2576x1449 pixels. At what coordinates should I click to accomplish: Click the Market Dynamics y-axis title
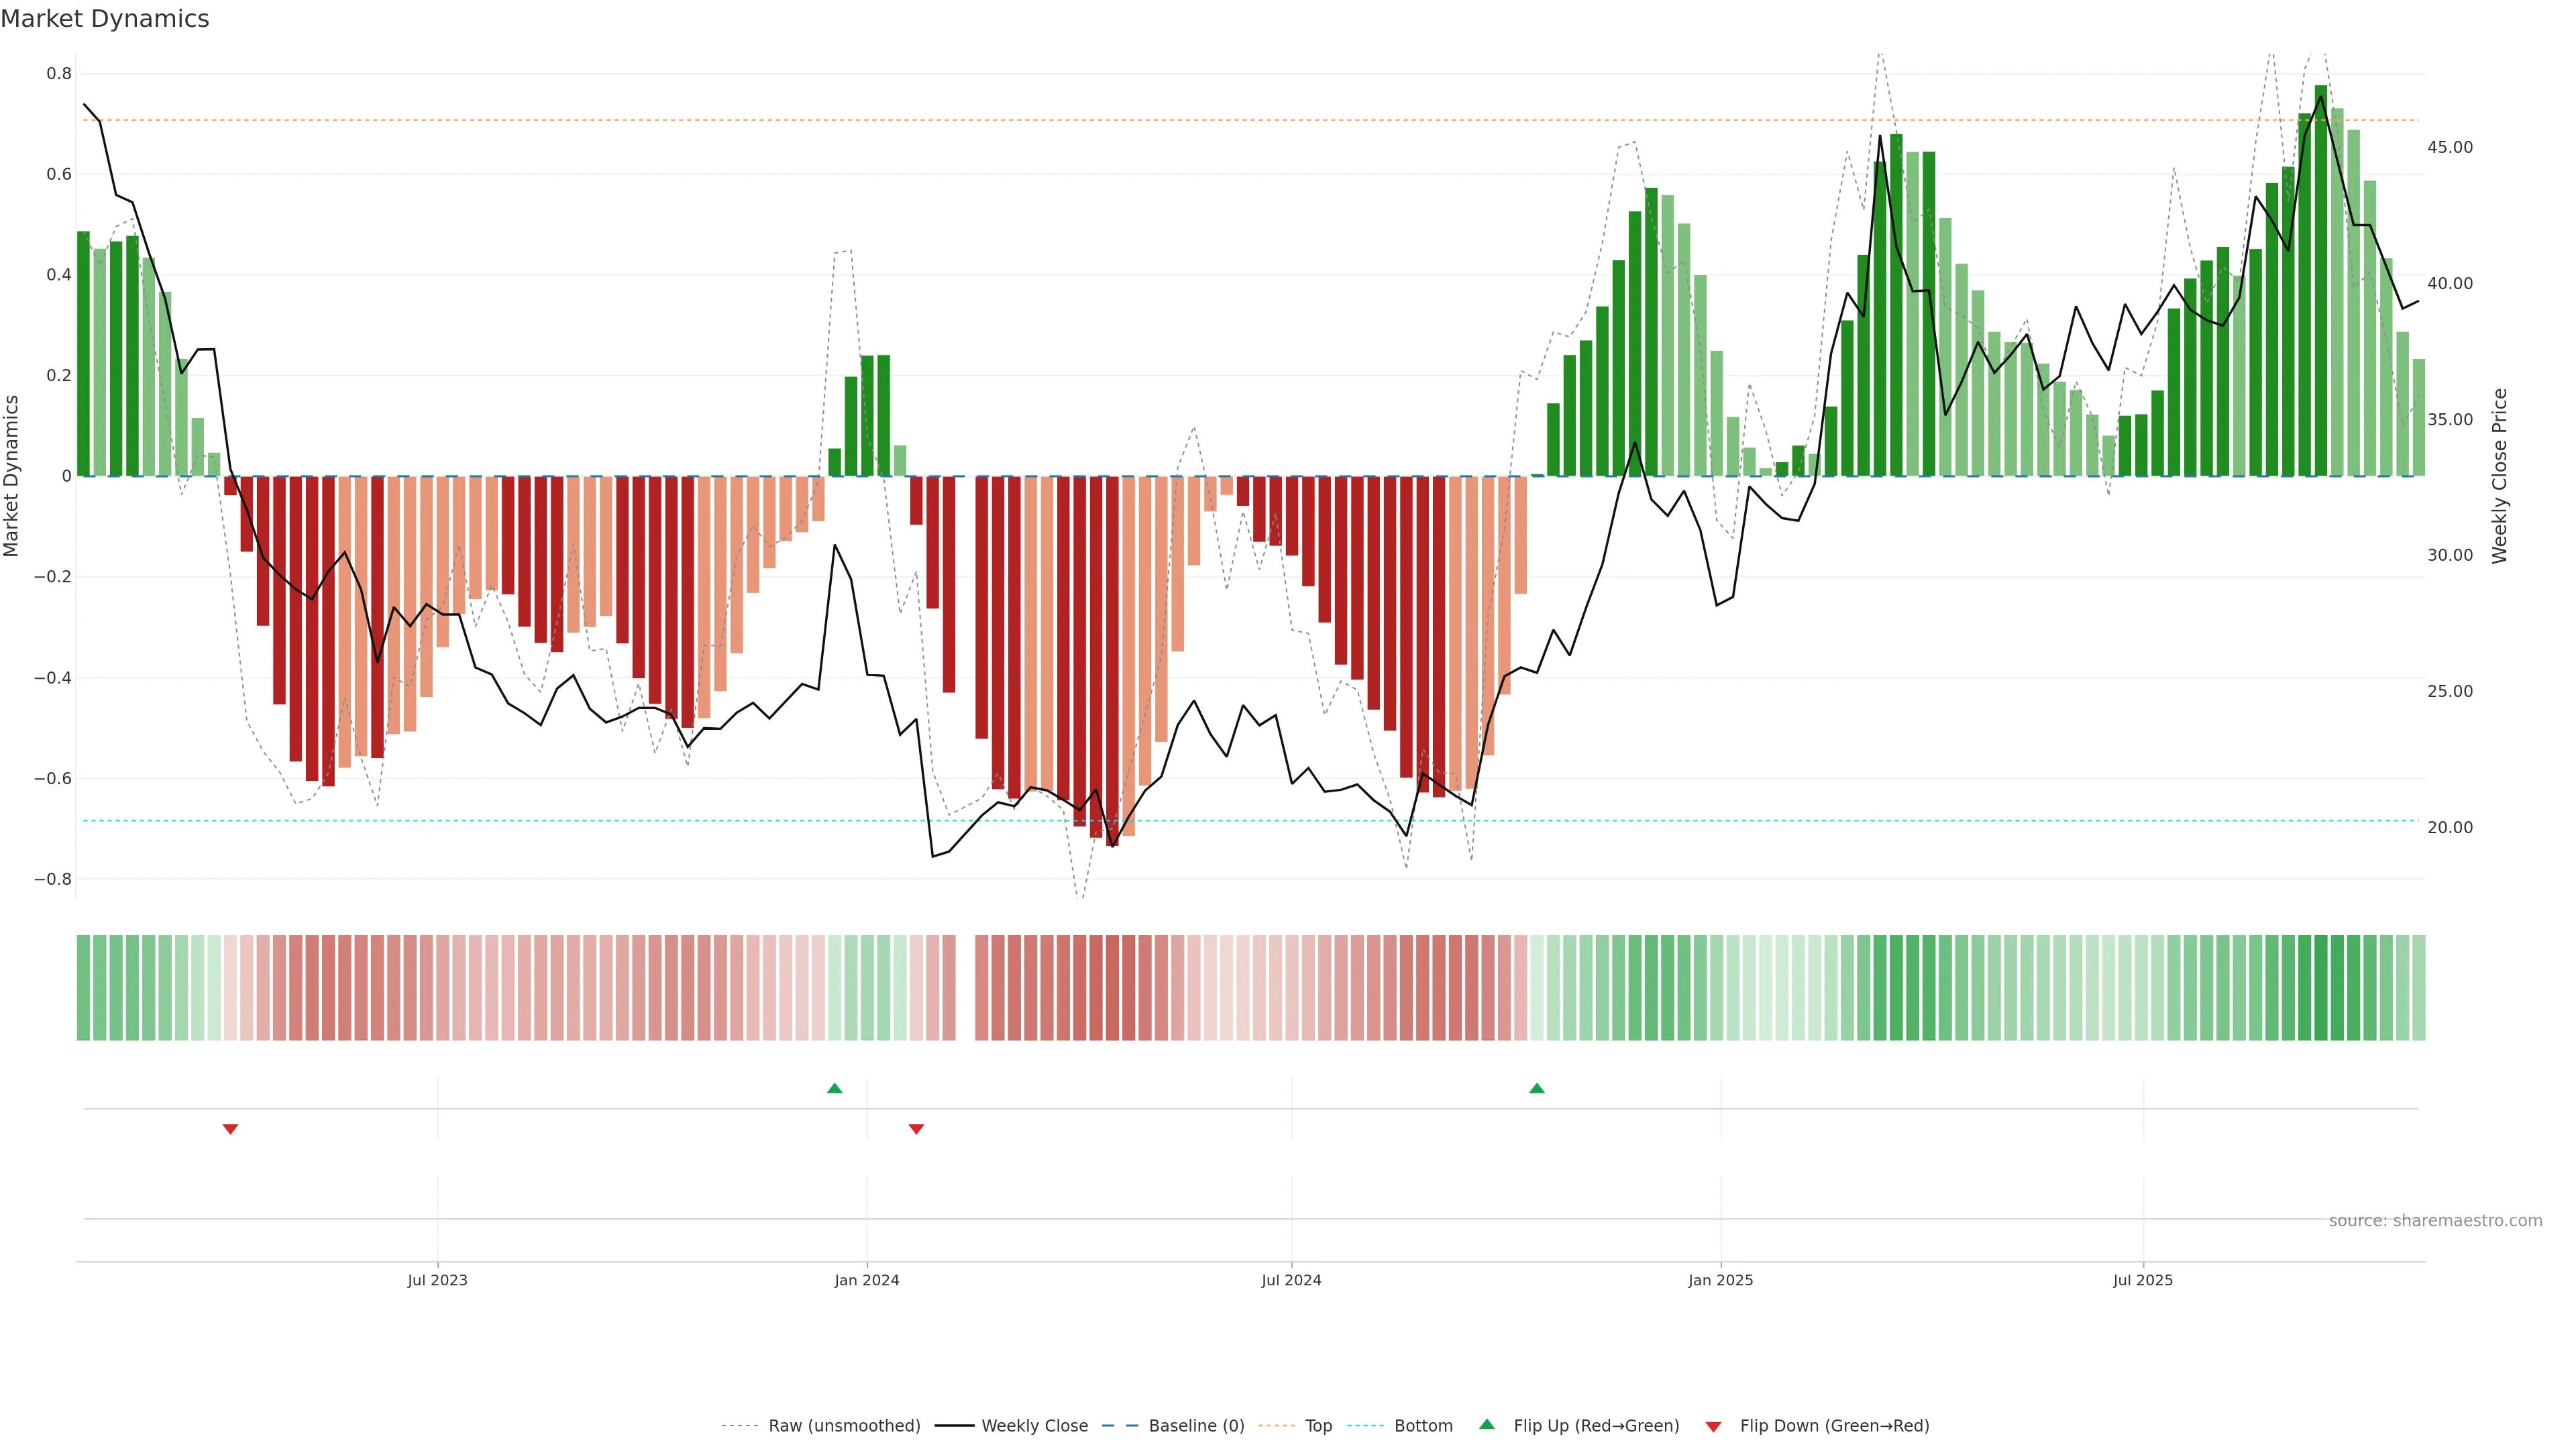click(x=12, y=476)
